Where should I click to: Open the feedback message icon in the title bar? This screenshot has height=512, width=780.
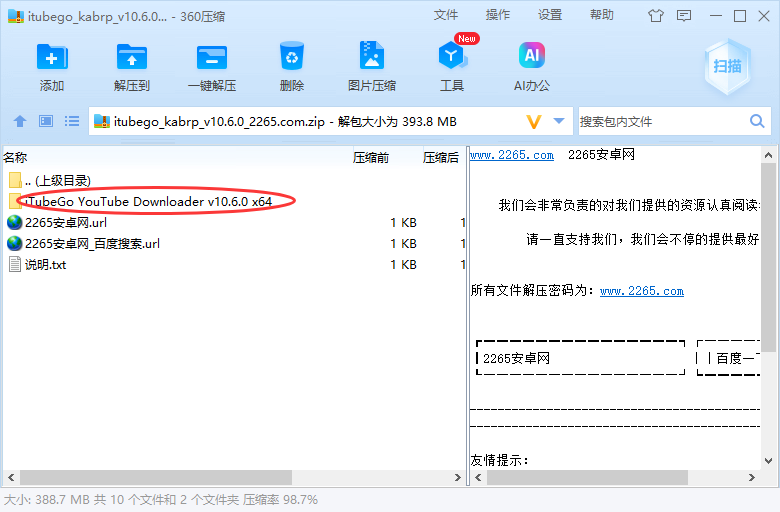point(684,16)
